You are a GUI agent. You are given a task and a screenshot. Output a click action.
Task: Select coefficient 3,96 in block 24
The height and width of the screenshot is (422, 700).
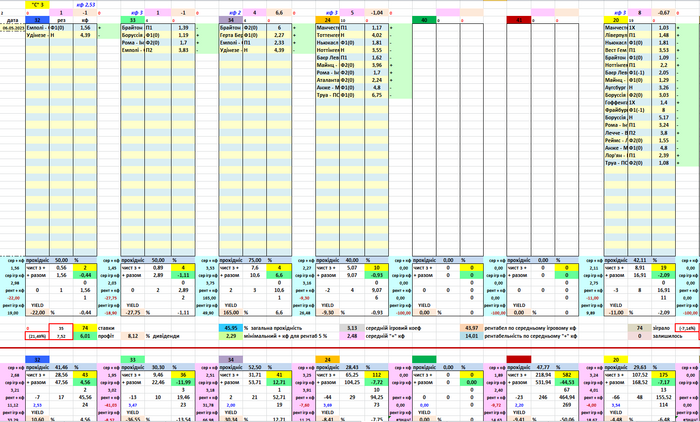tap(376, 65)
